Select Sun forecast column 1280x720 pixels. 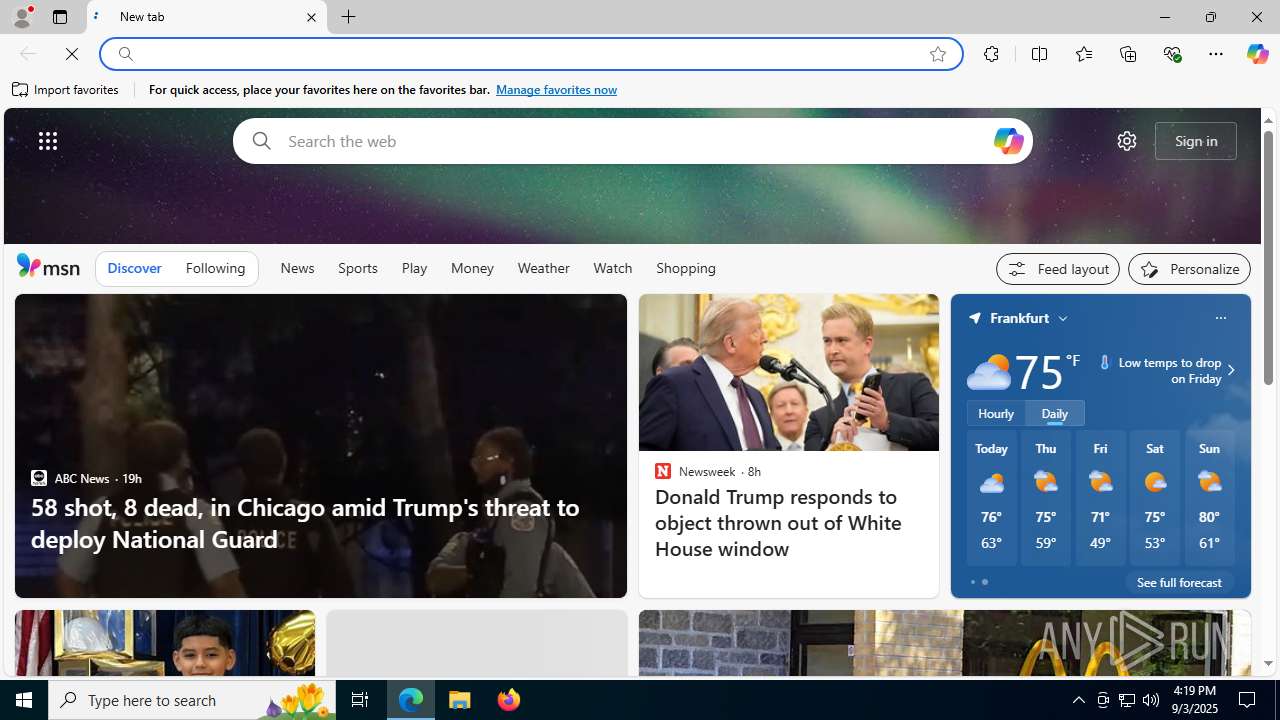[1209, 498]
